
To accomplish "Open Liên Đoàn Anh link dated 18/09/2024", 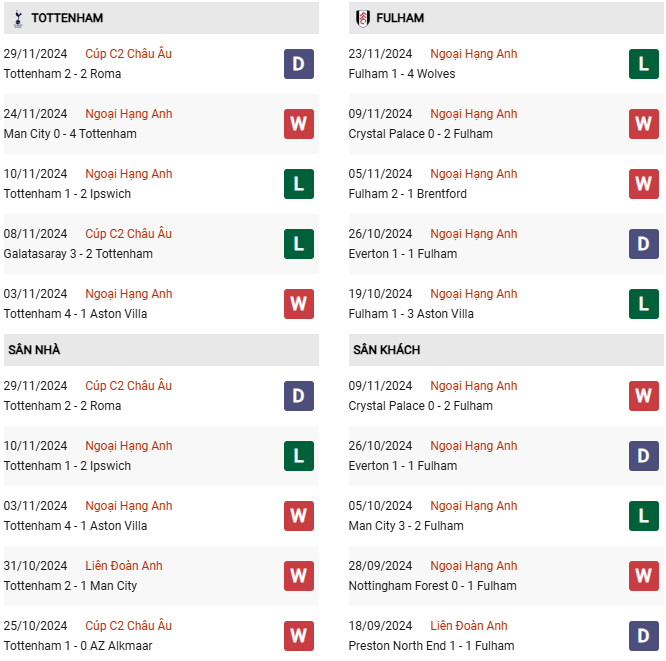I will click(468, 626).
